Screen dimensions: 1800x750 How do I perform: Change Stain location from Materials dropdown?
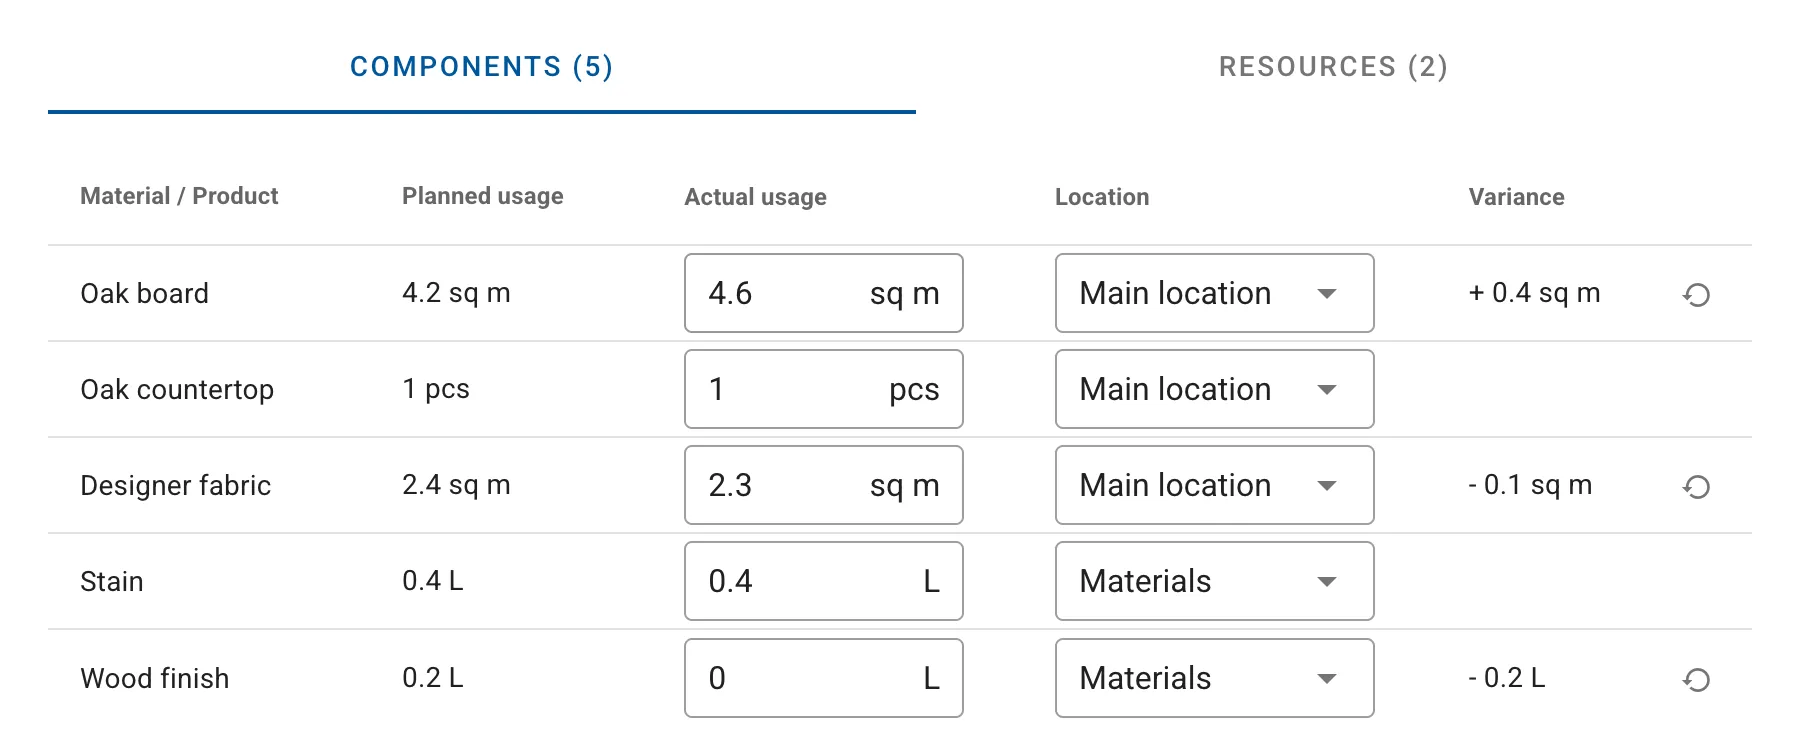1214,581
